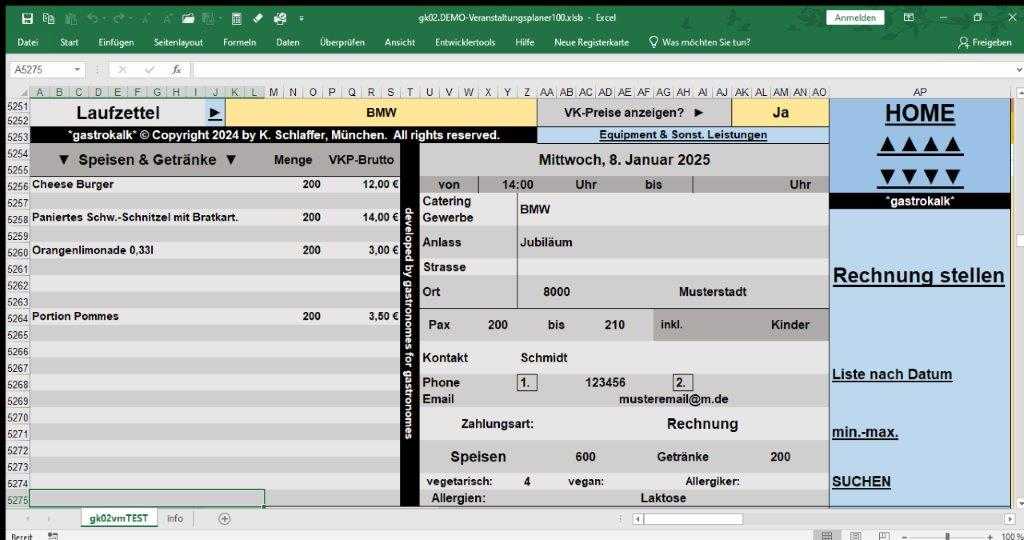This screenshot has width=1024, height=540.
Task: Click the HOME link in side panel
Action: pyautogui.click(x=919, y=114)
